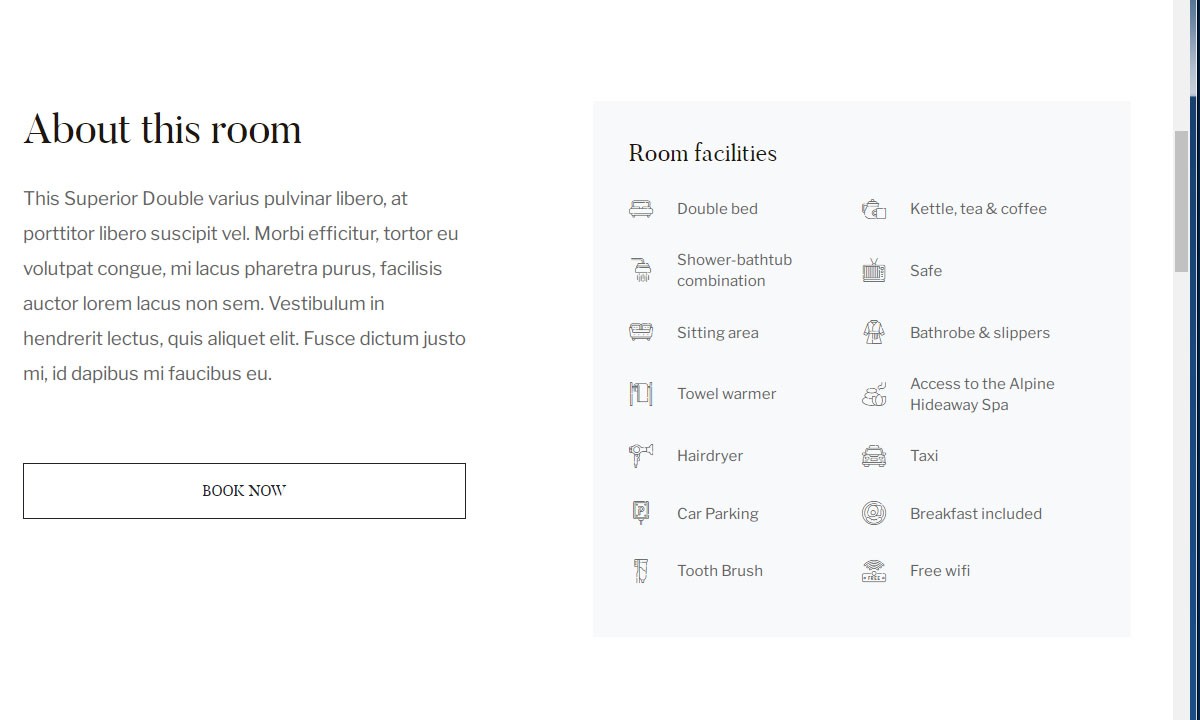Viewport: 1200px width, 720px height.
Task: Click the Breakfast included icon
Action: (874, 514)
